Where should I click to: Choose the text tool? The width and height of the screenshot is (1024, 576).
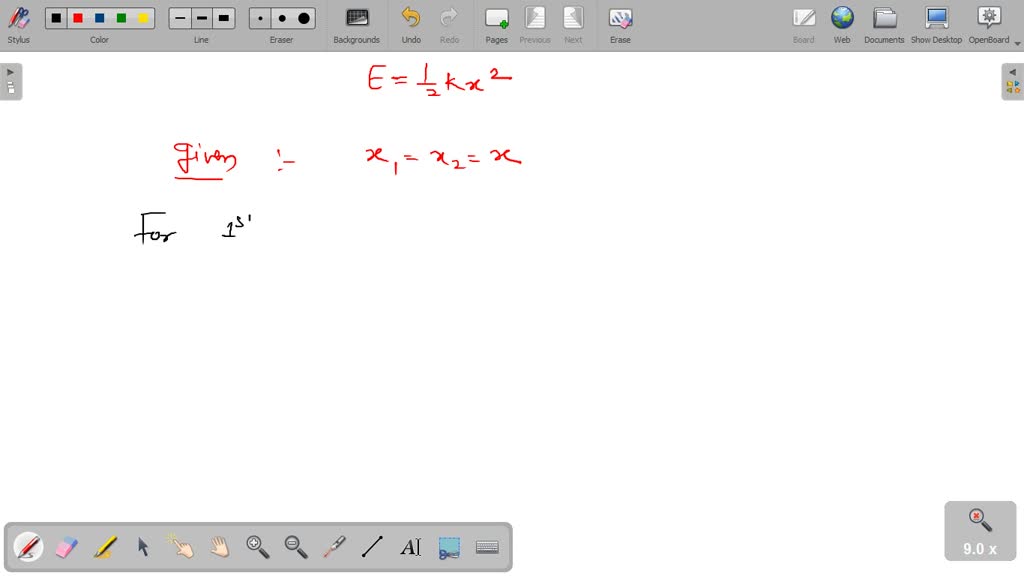410,547
